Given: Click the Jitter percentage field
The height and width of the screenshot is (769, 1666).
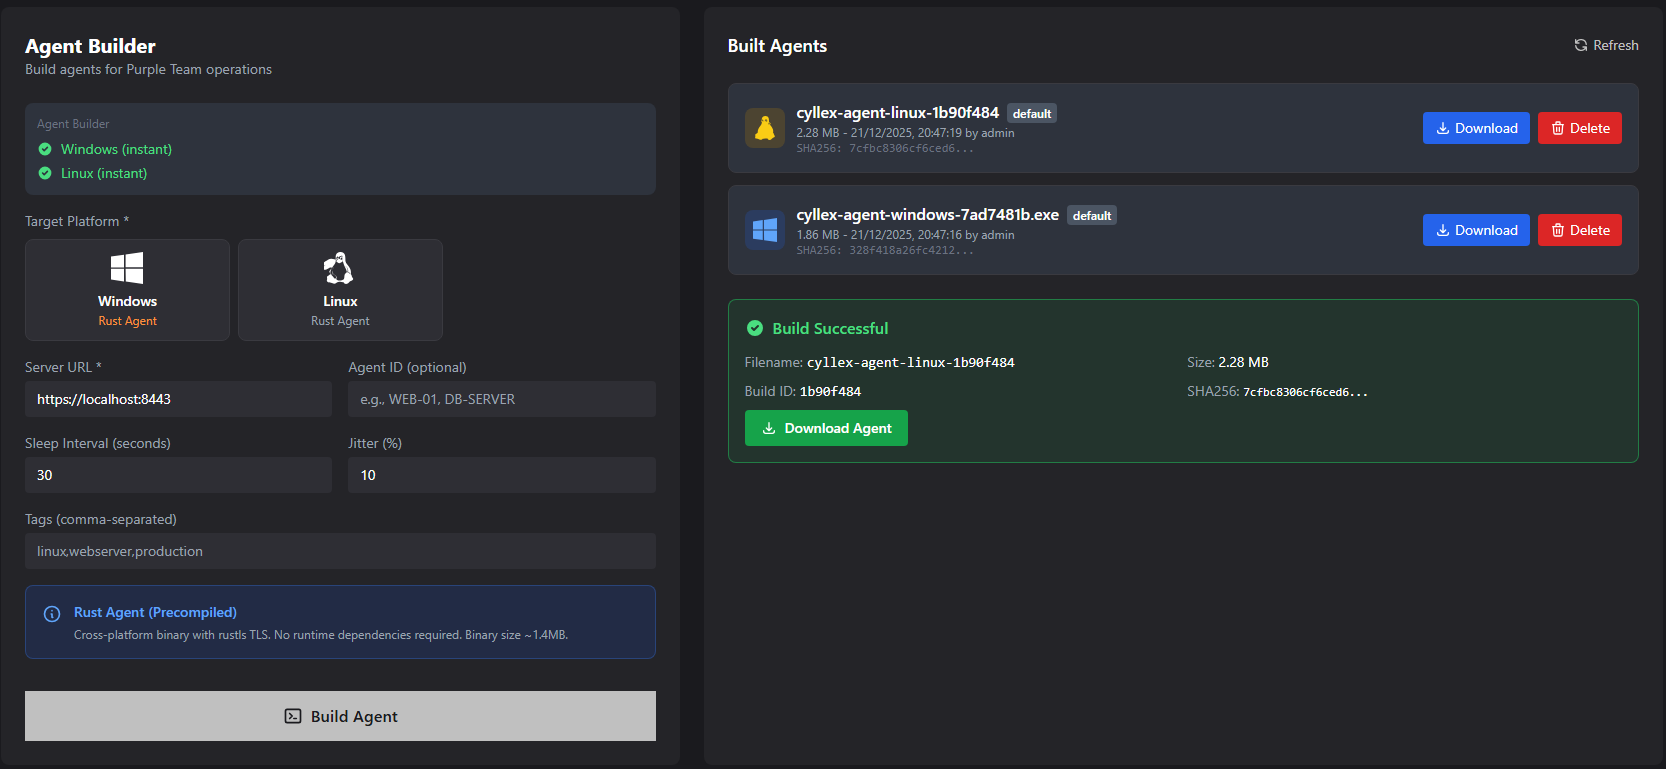Looking at the screenshot, I should click(501, 475).
